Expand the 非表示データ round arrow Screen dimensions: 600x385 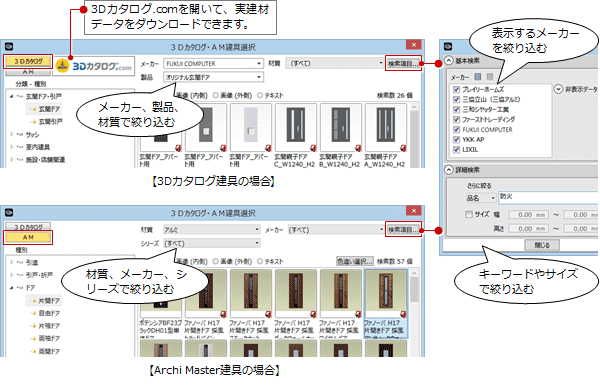point(558,89)
